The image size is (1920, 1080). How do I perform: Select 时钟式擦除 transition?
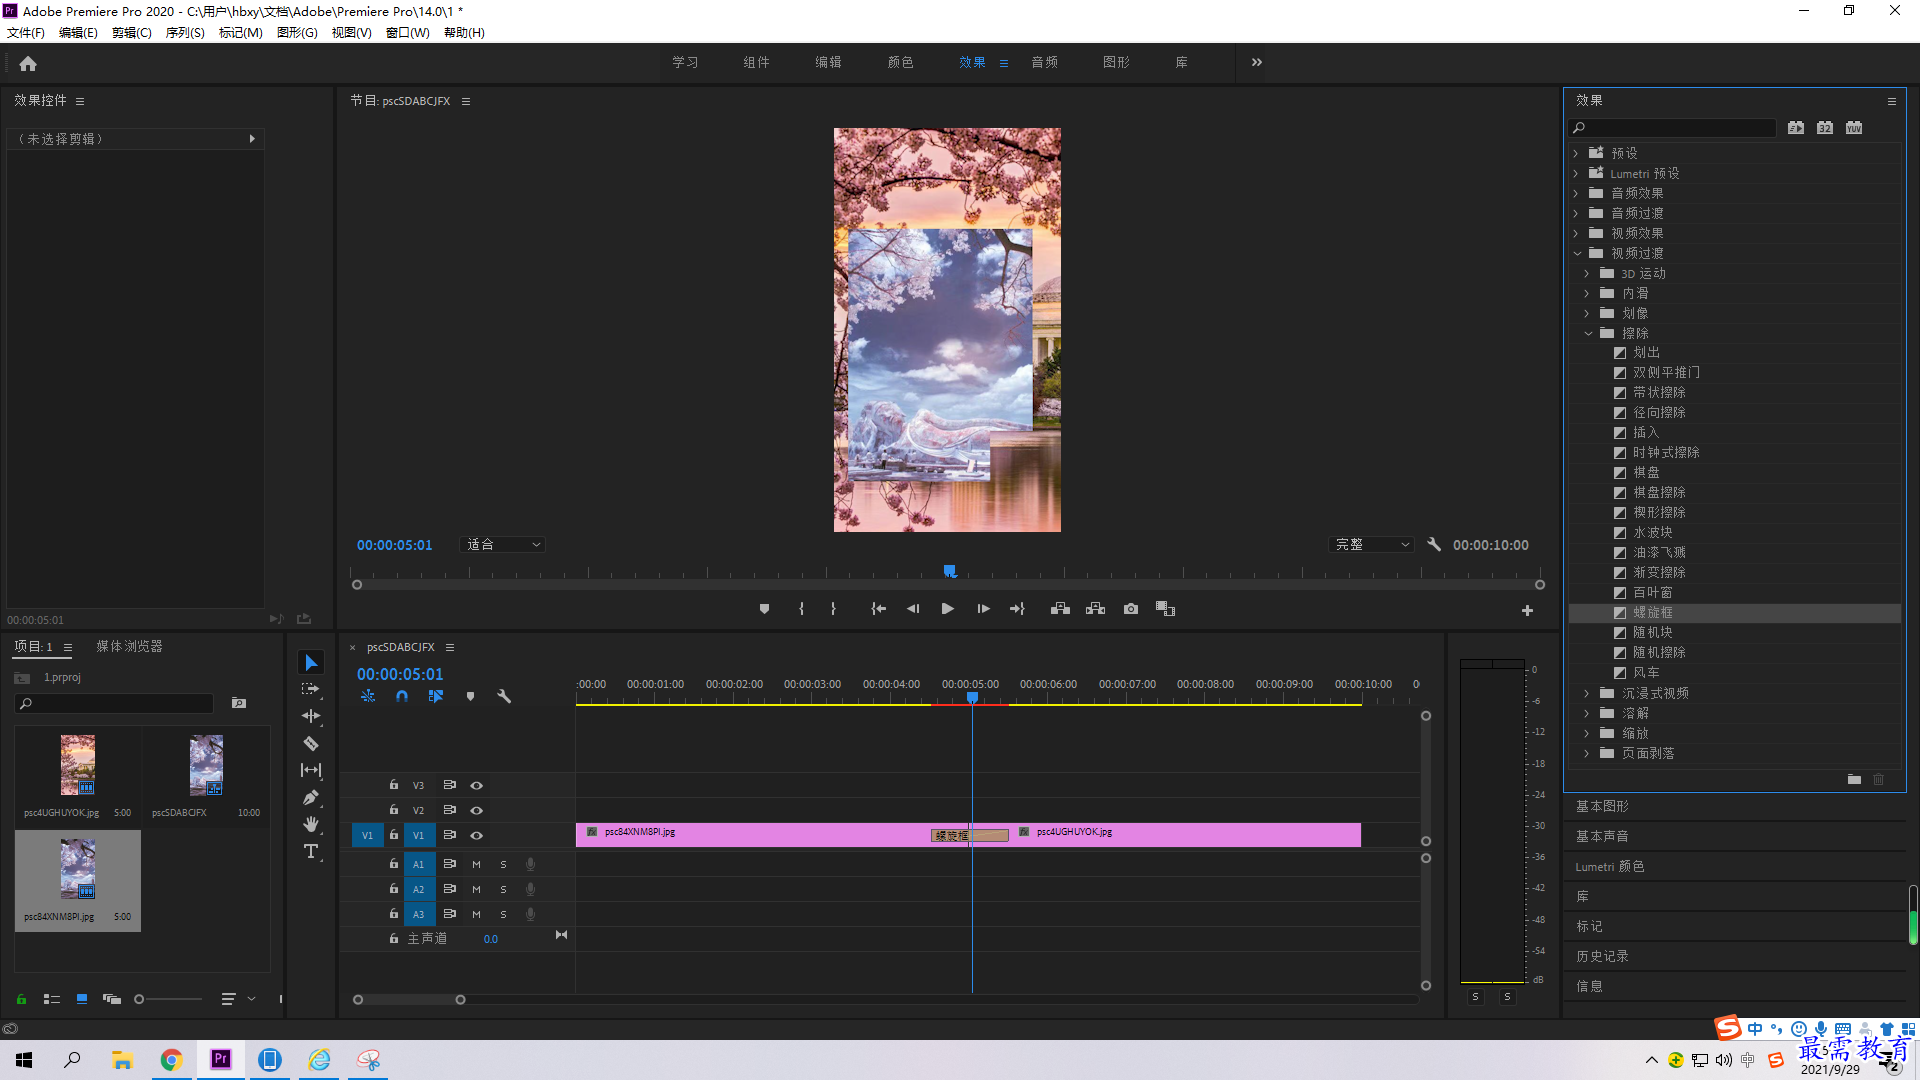(1666, 452)
